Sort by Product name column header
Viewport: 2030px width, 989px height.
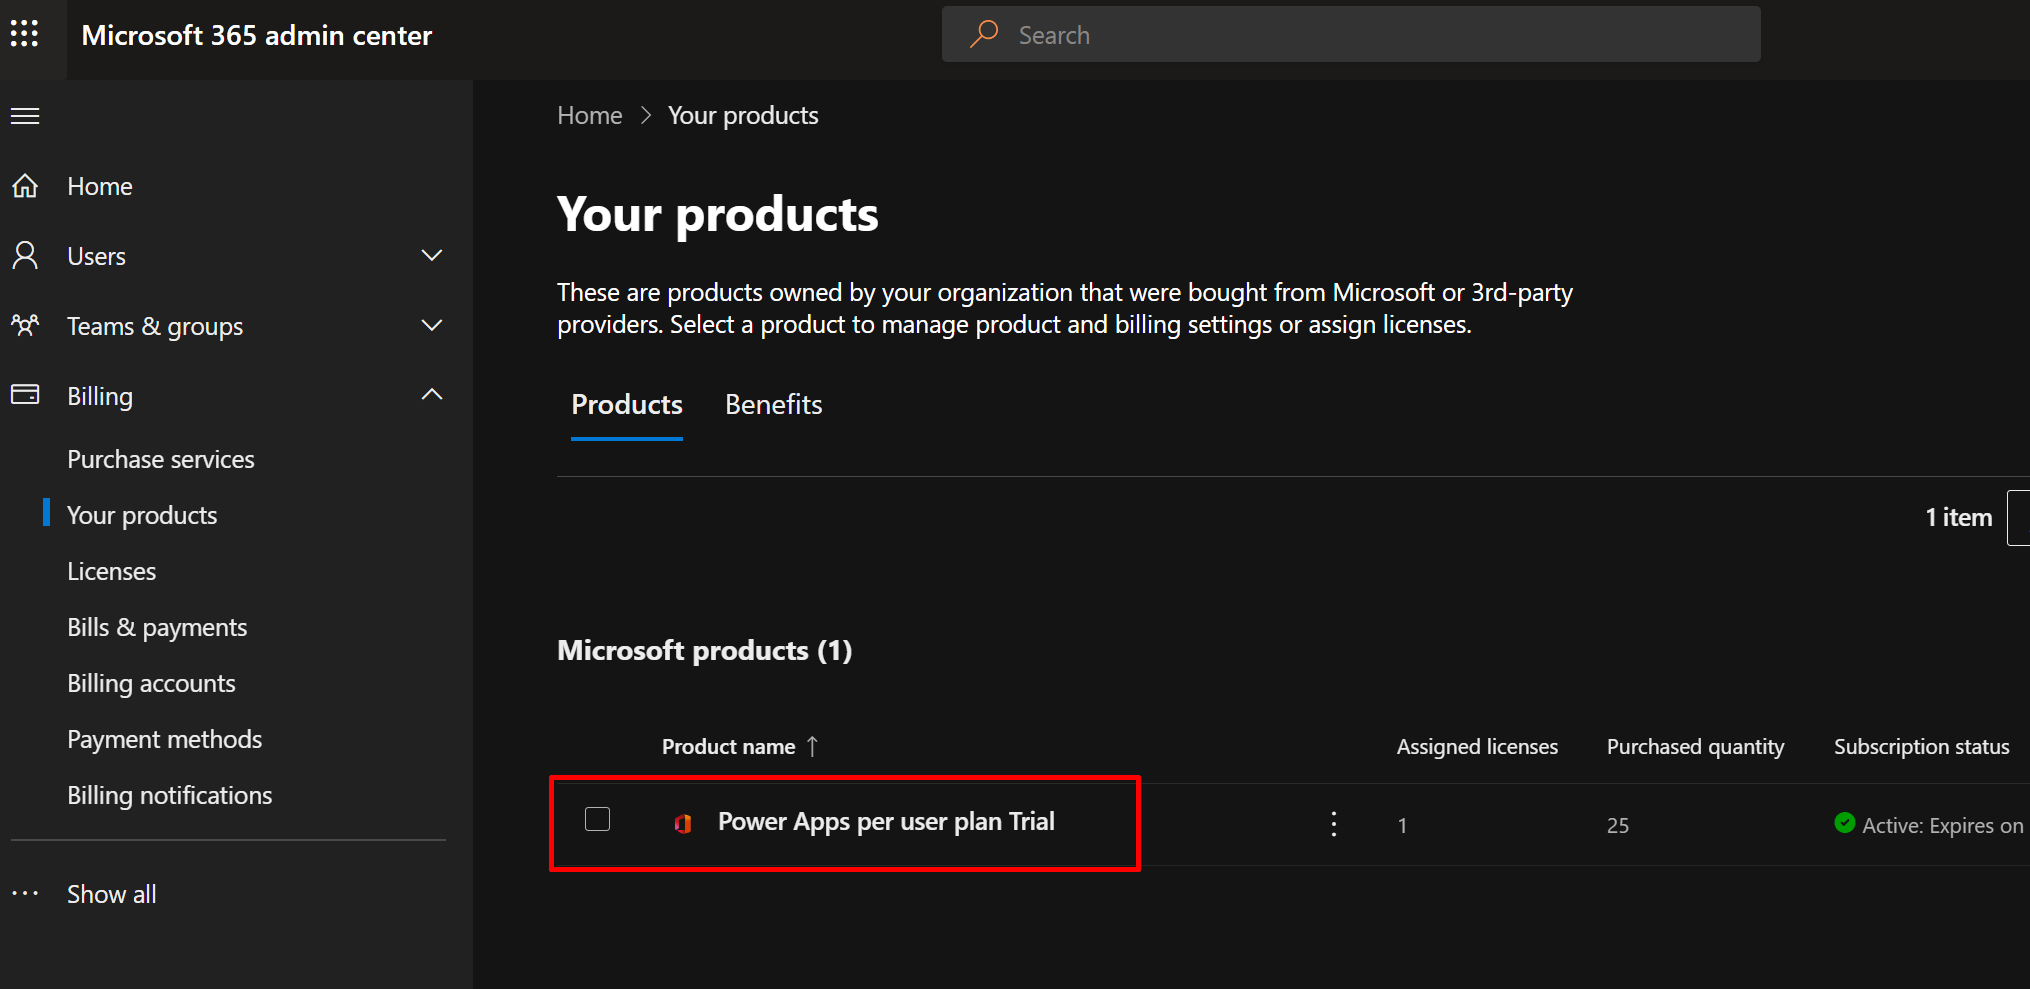pos(728,747)
